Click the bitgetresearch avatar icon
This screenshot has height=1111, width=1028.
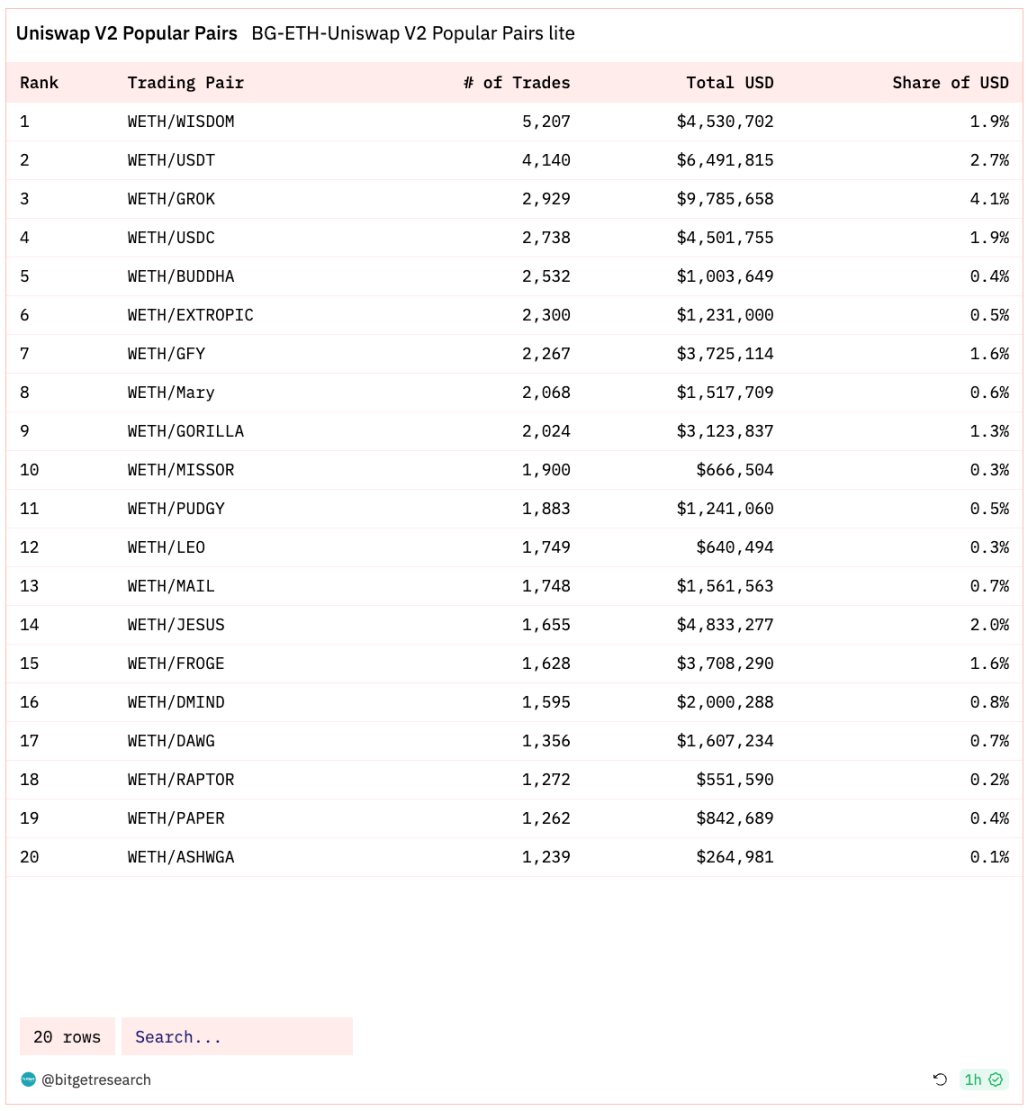pyautogui.click(x=28, y=1079)
